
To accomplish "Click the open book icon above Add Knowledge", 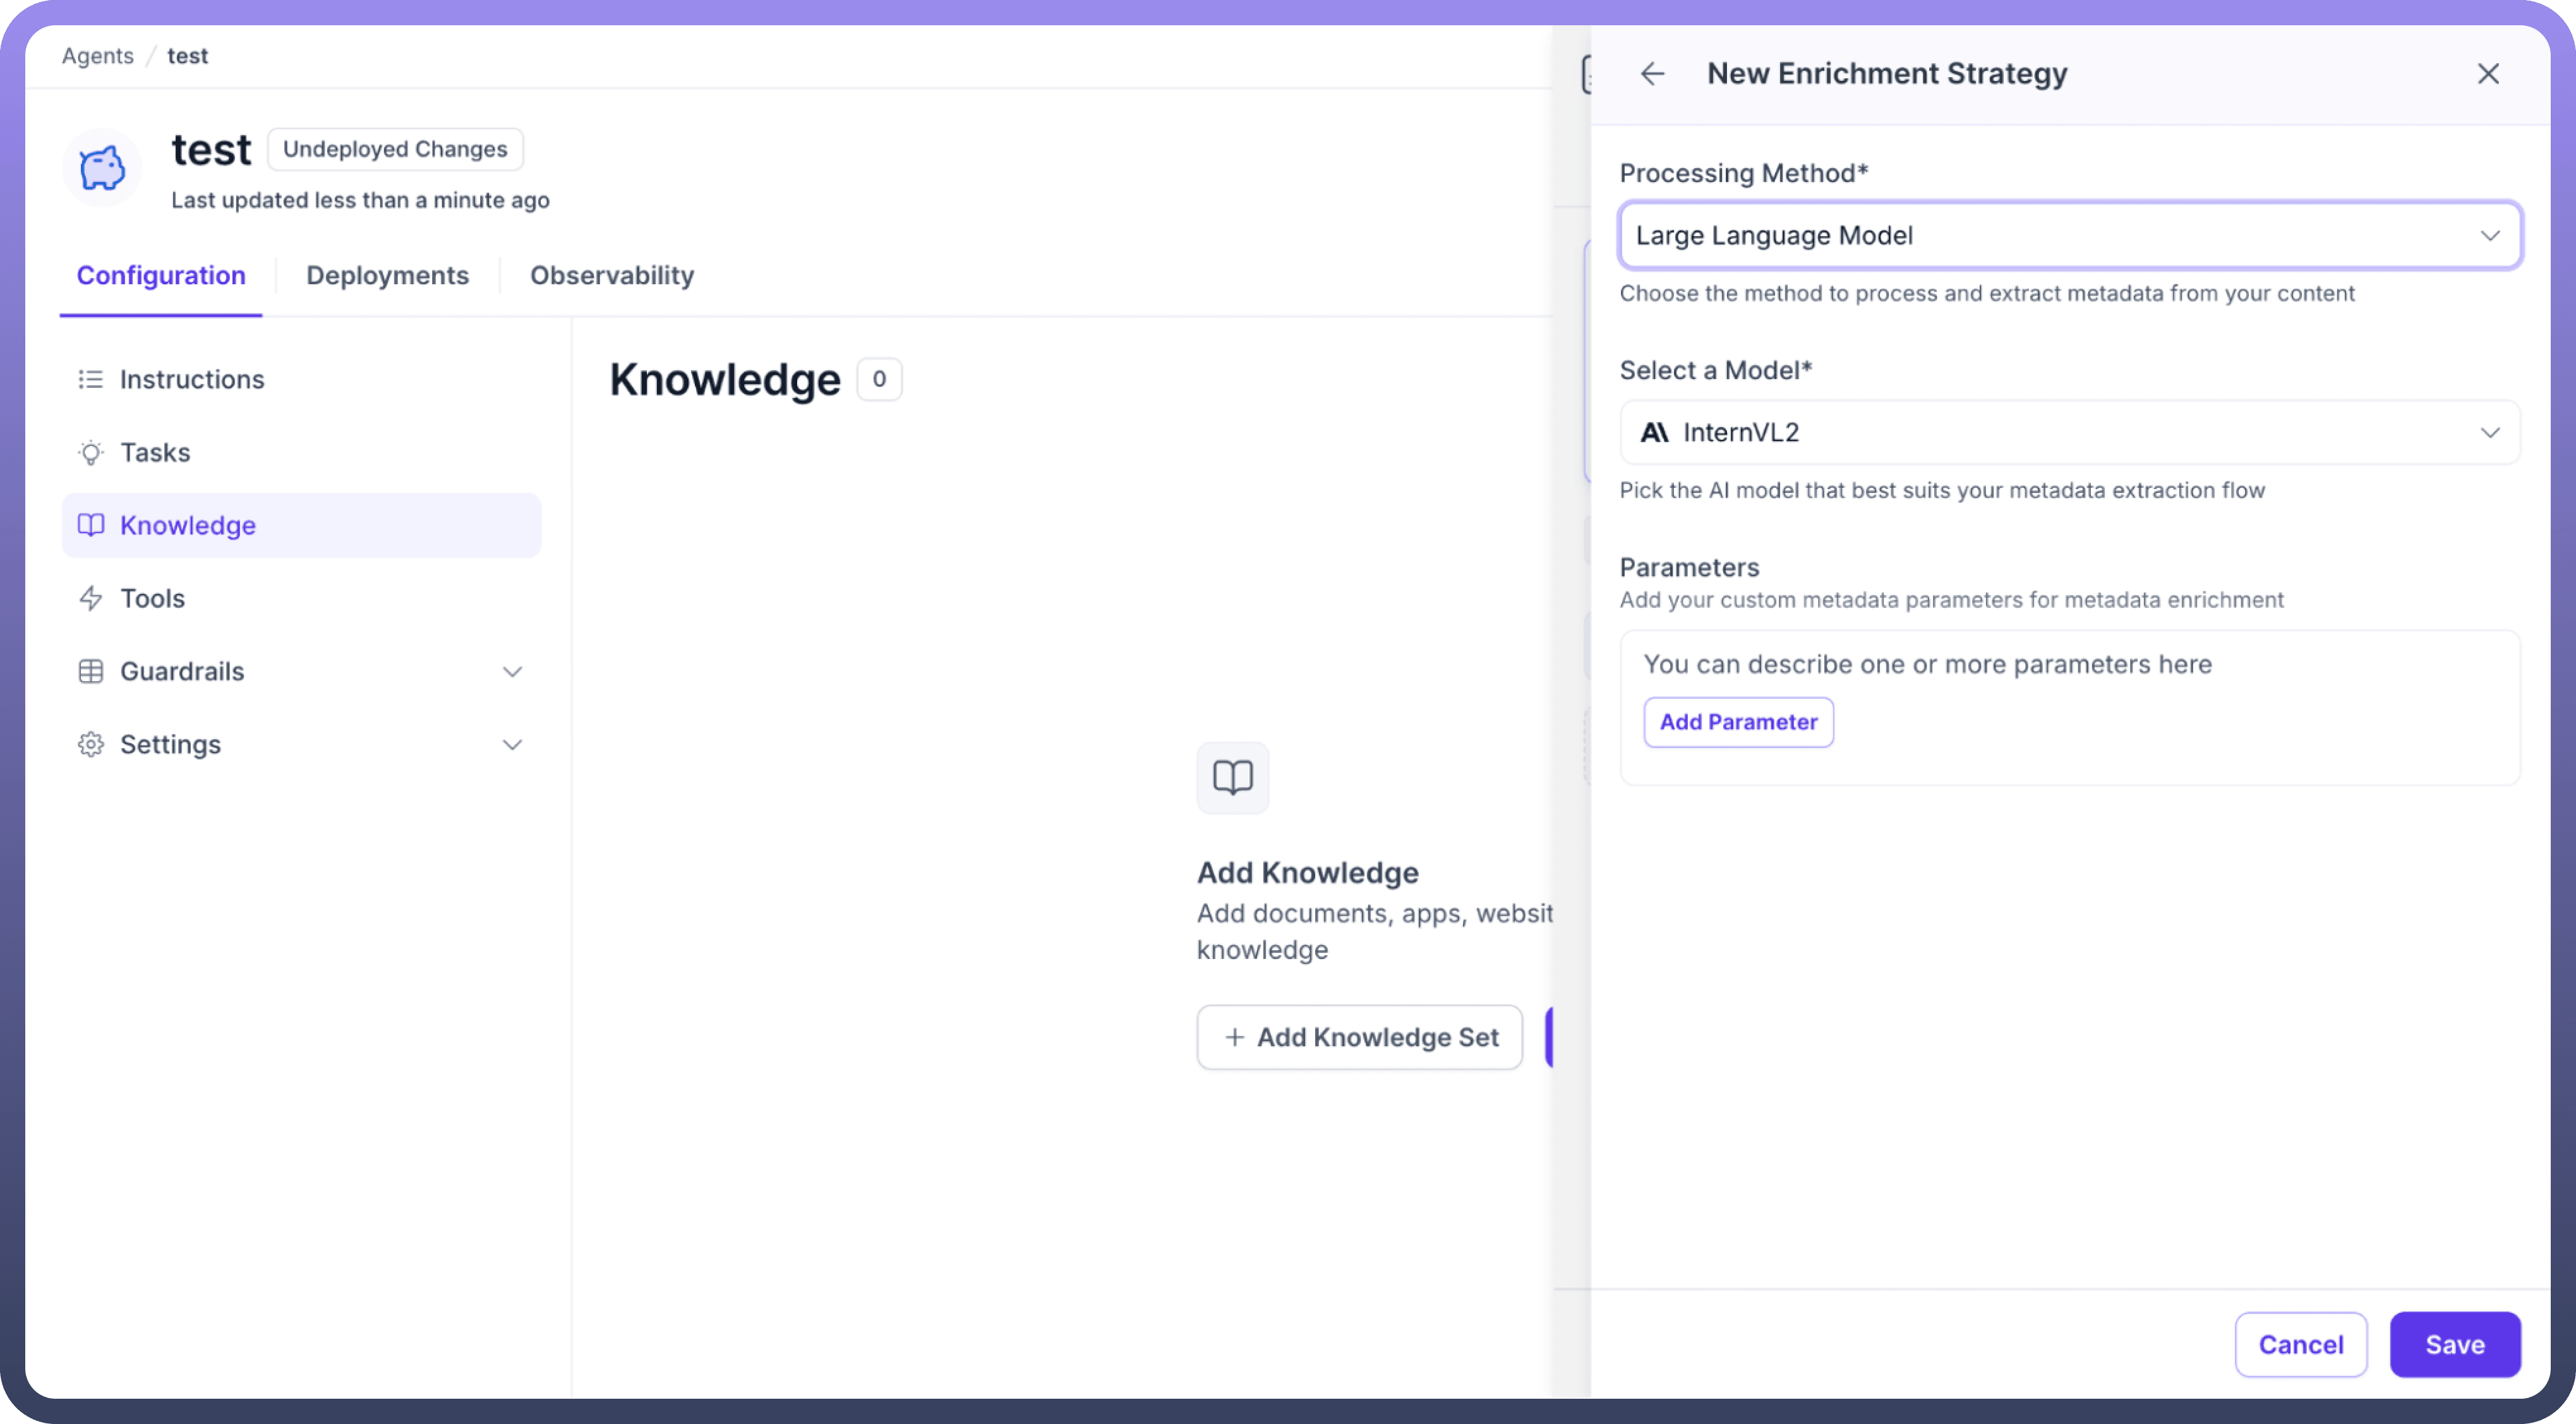I will point(1232,778).
